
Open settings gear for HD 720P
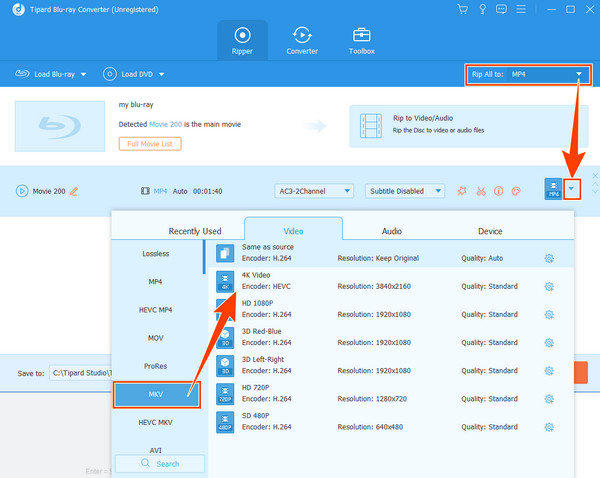[x=549, y=399]
